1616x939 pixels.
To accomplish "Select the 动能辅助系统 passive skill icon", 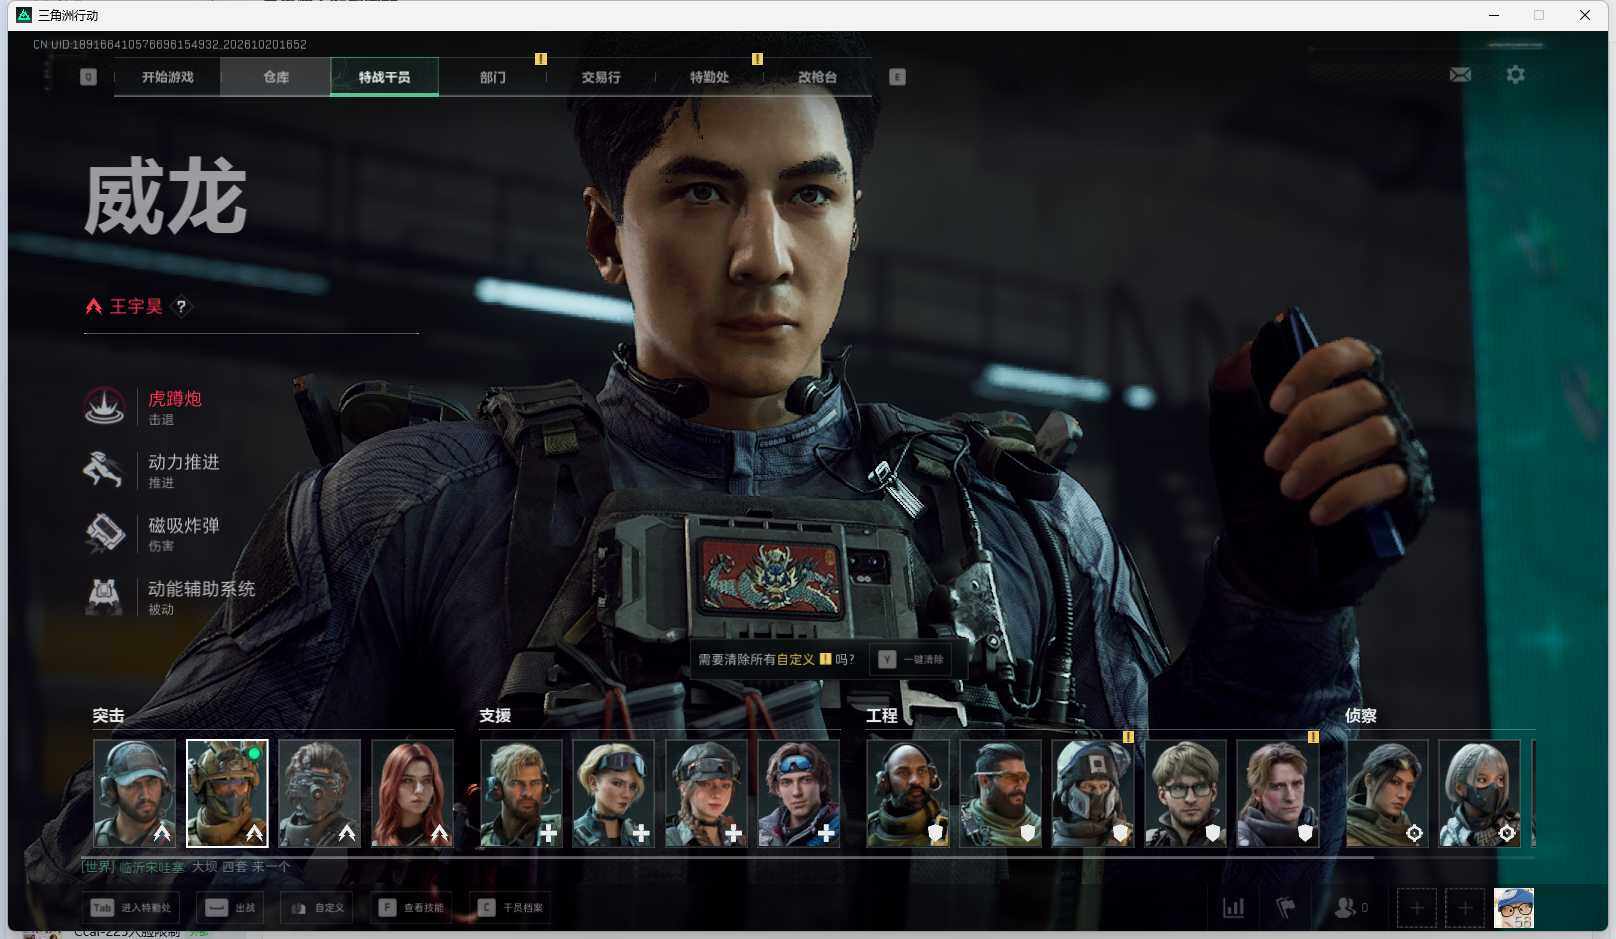I will [x=104, y=596].
